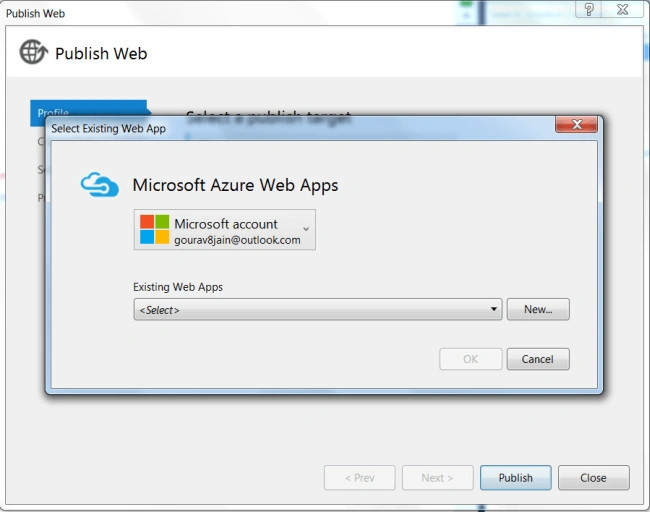Cancel the Select Existing Web App dialog
Image resolution: width=650 pixels, height=512 pixels.
pos(538,359)
